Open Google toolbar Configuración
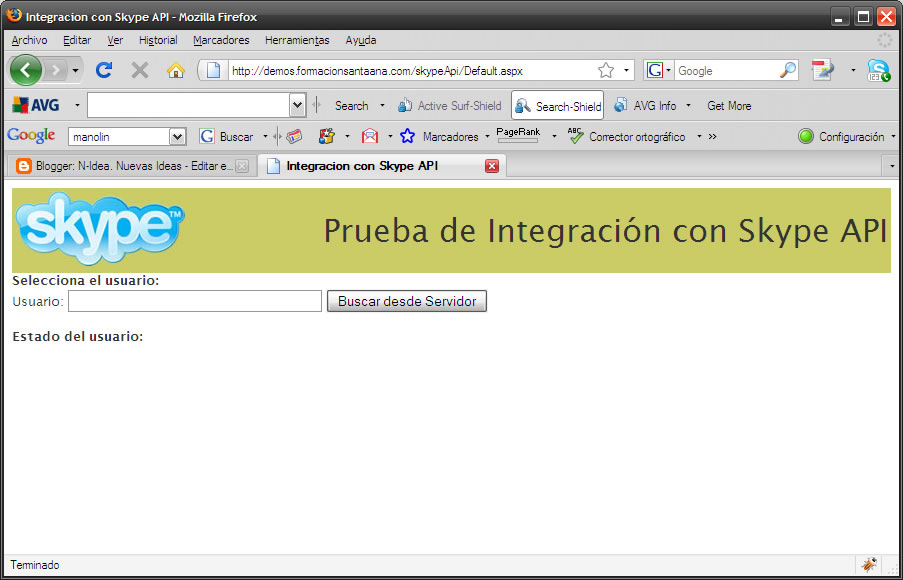The image size is (903, 580). pos(841,137)
